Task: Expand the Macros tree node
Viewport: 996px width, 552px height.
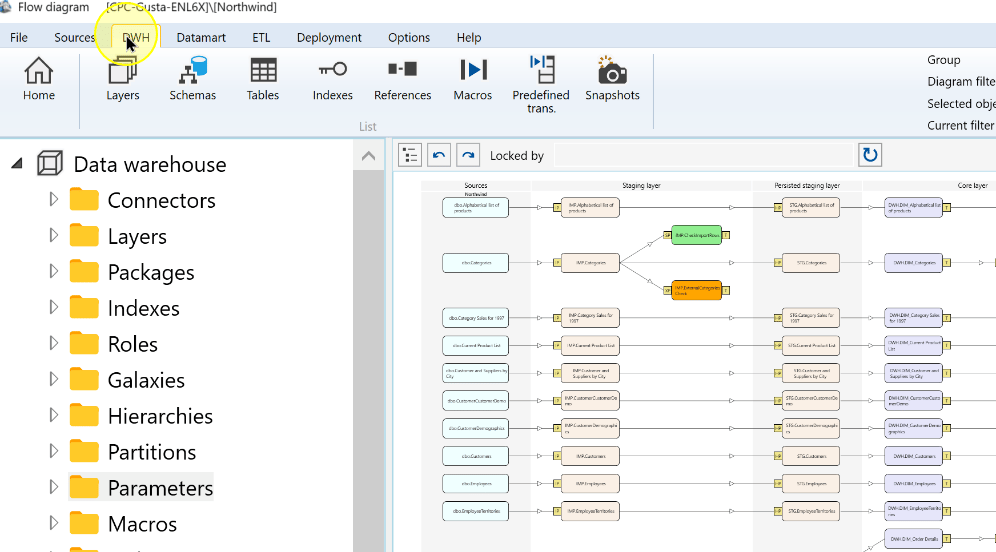Action: 53,523
